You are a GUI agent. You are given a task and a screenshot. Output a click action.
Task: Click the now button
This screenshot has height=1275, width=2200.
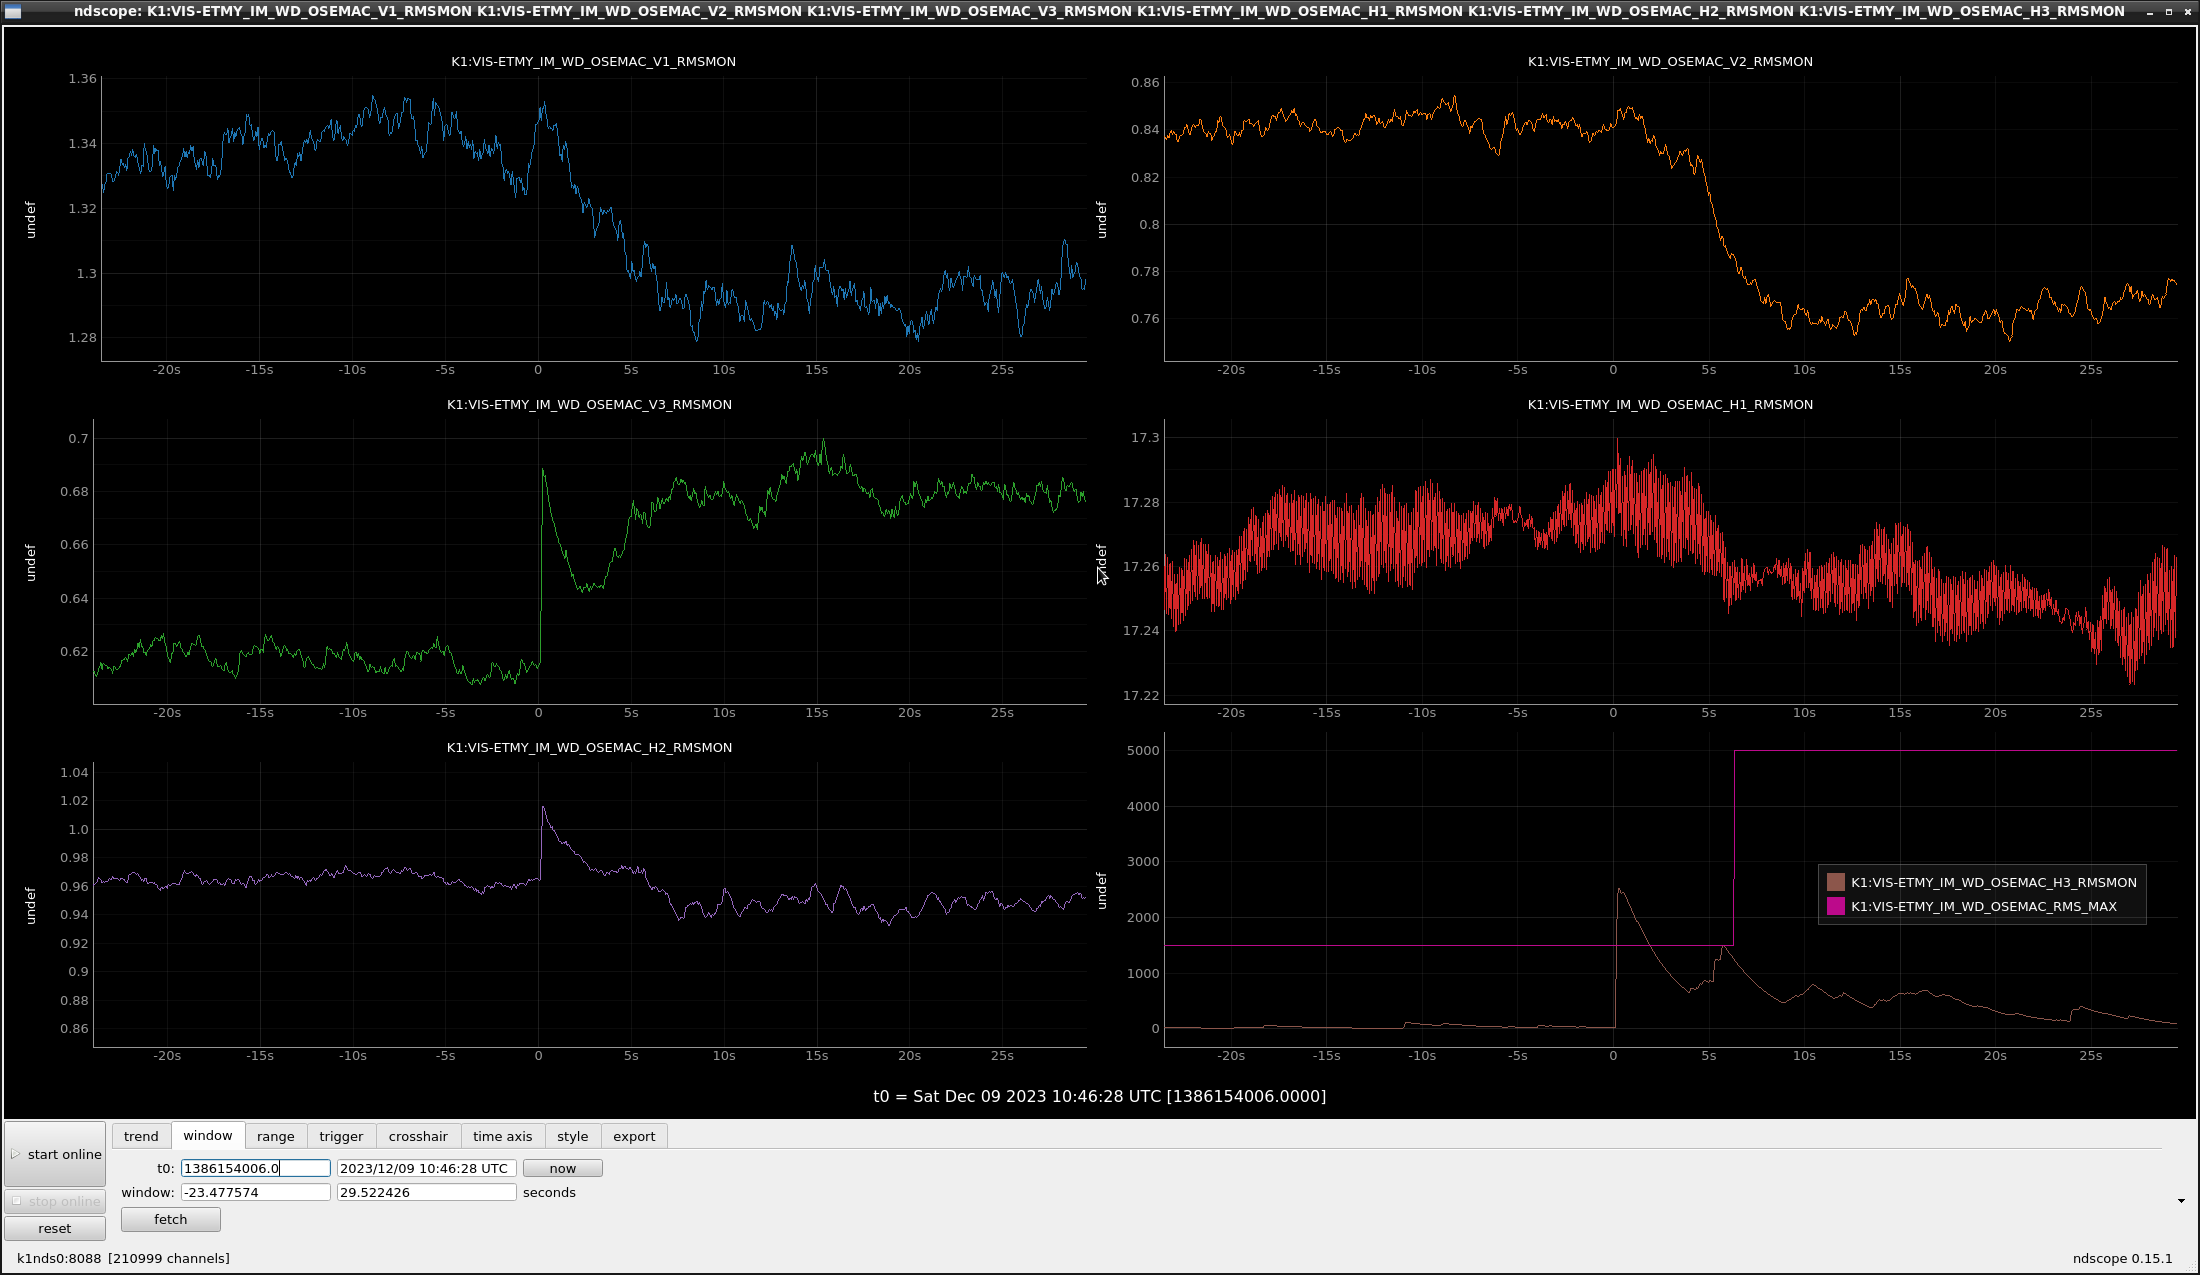563,1168
